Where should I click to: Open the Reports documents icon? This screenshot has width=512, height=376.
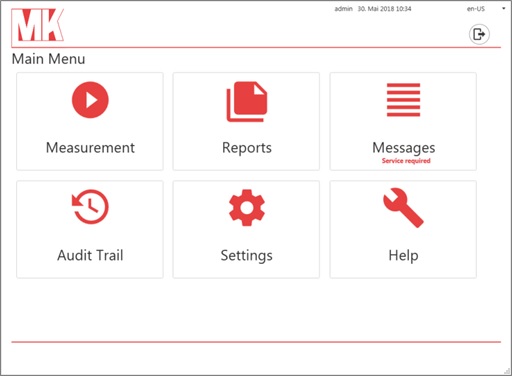pyautogui.click(x=247, y=102)
